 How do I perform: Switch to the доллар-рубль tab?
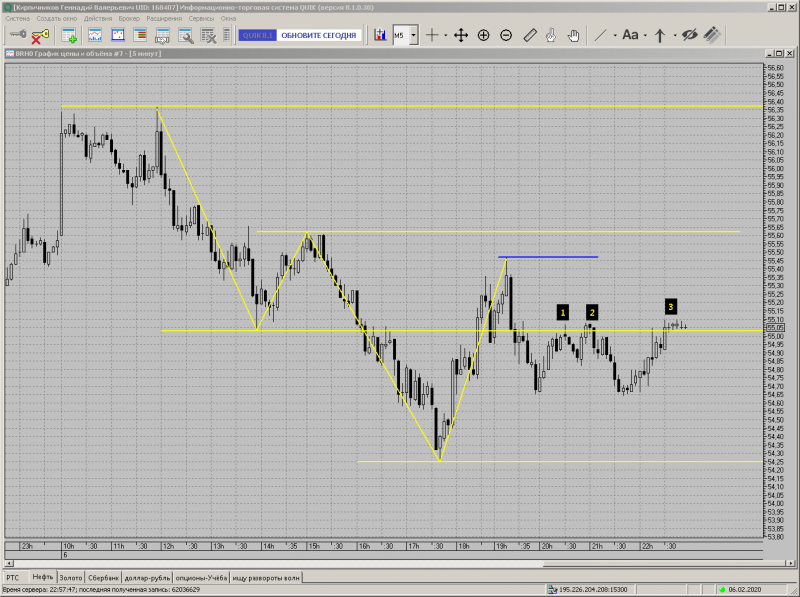(x=147, y=578)
